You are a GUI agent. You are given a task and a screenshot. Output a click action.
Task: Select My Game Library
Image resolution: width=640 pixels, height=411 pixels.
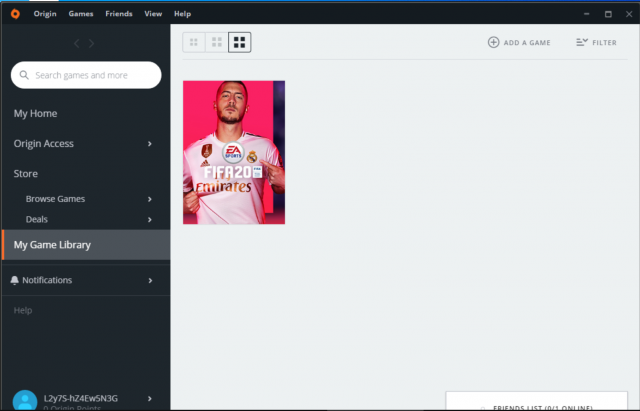click(x=86, y=245)
